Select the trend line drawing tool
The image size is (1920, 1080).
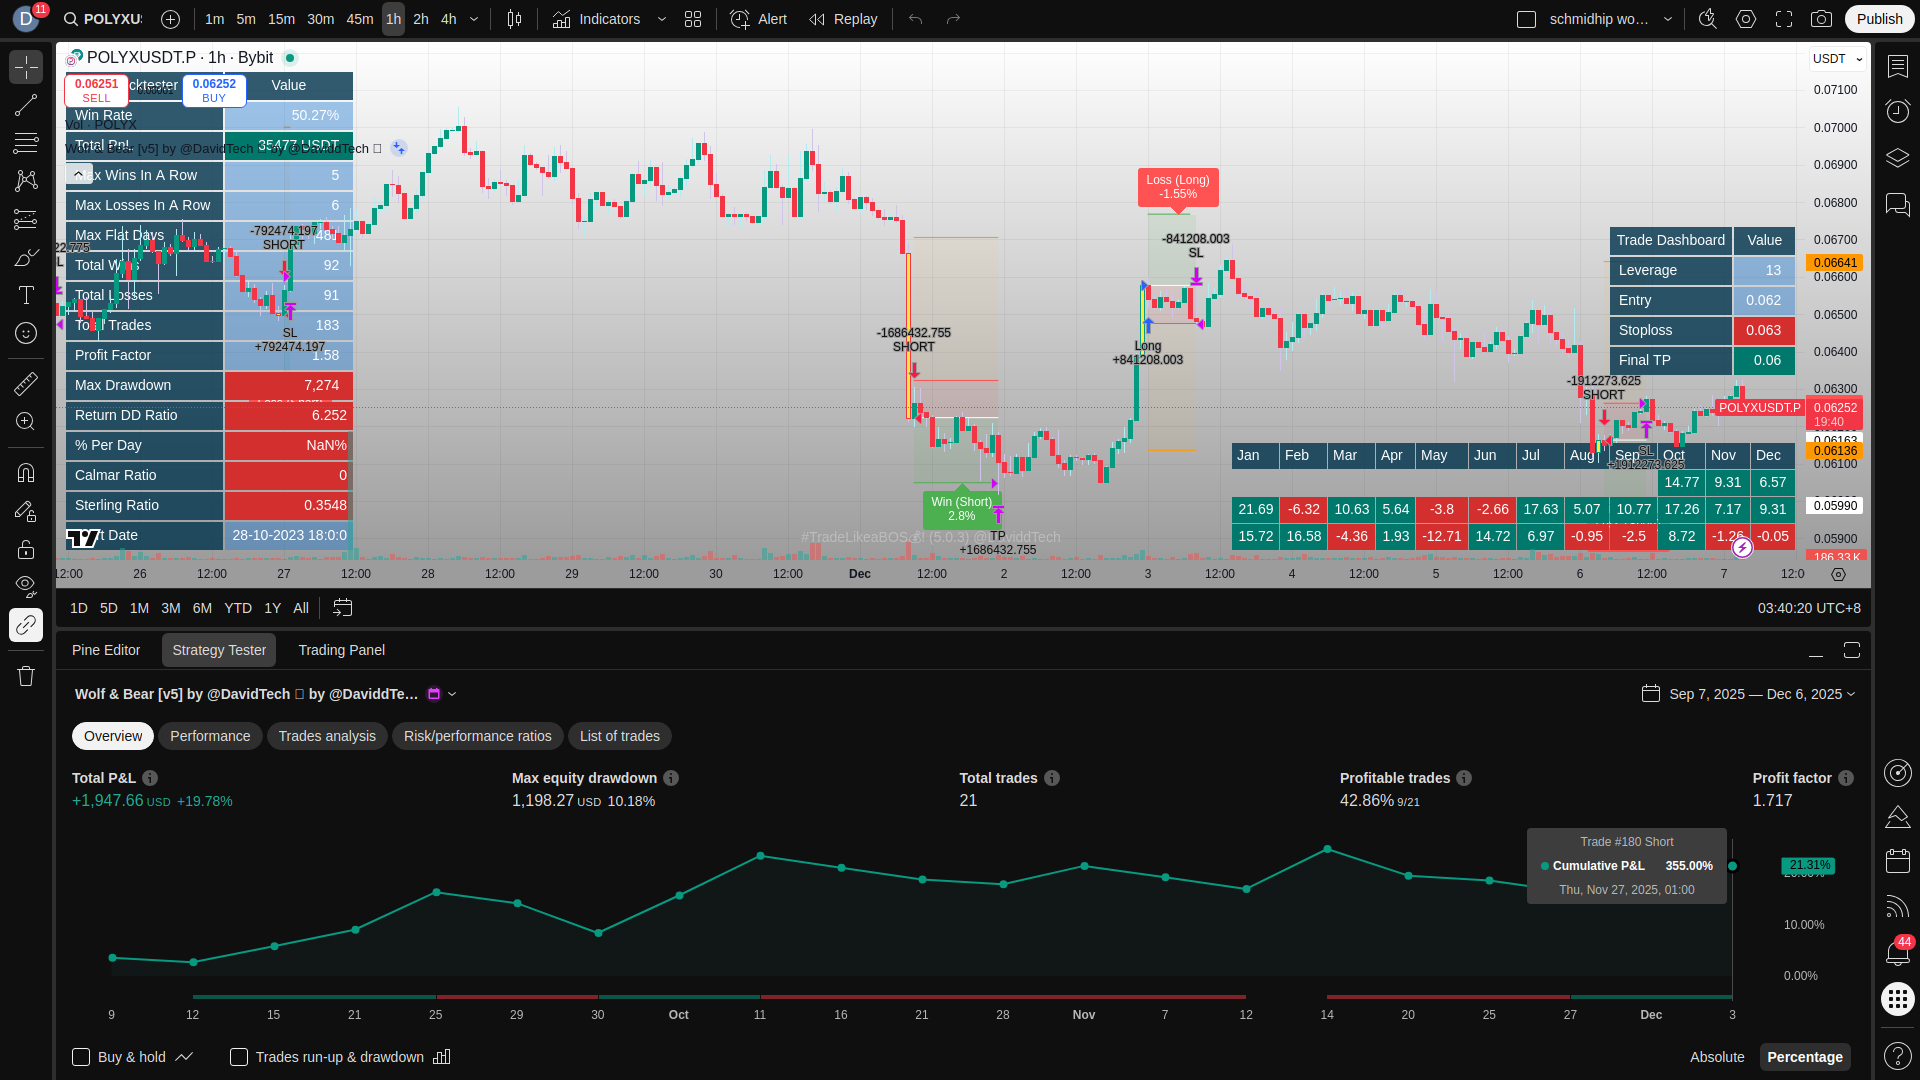click(26, 105)
